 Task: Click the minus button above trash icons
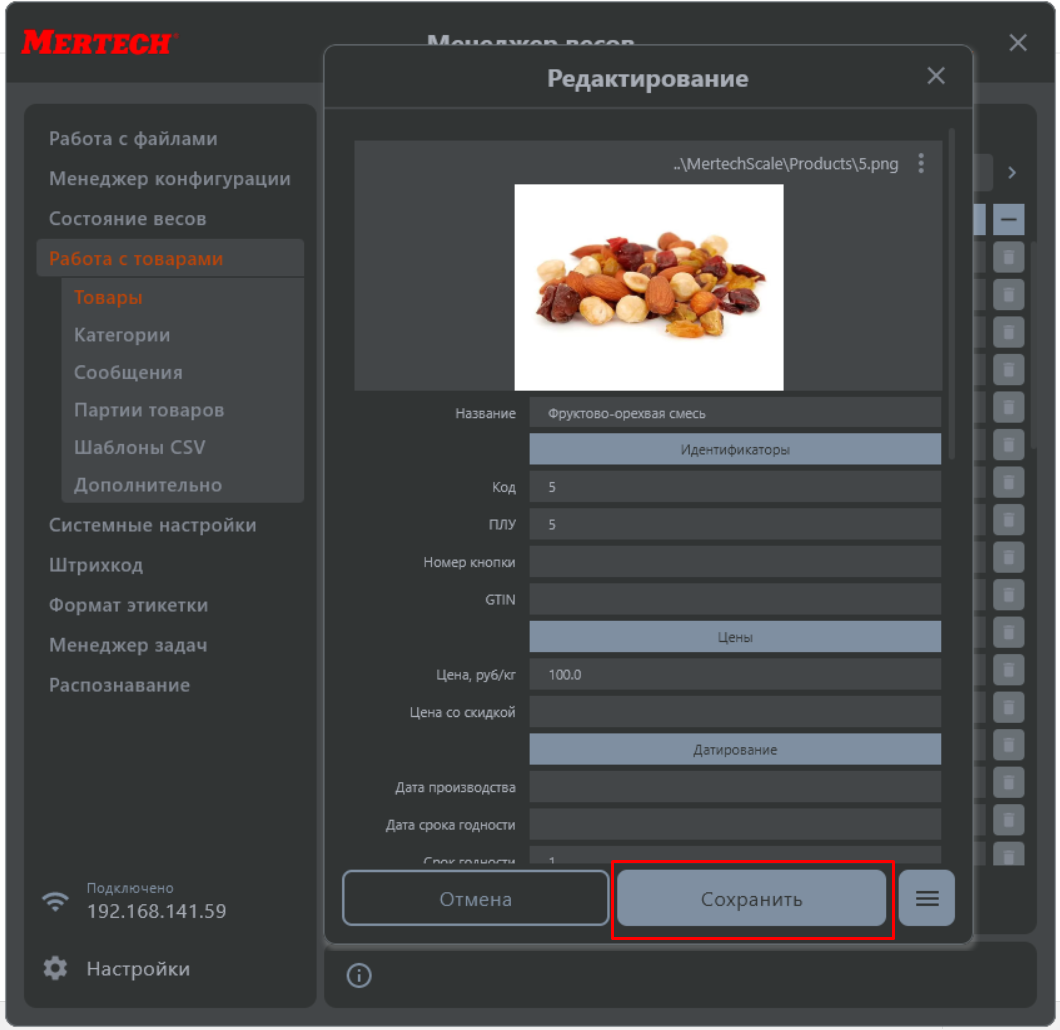pos(1008,220)
